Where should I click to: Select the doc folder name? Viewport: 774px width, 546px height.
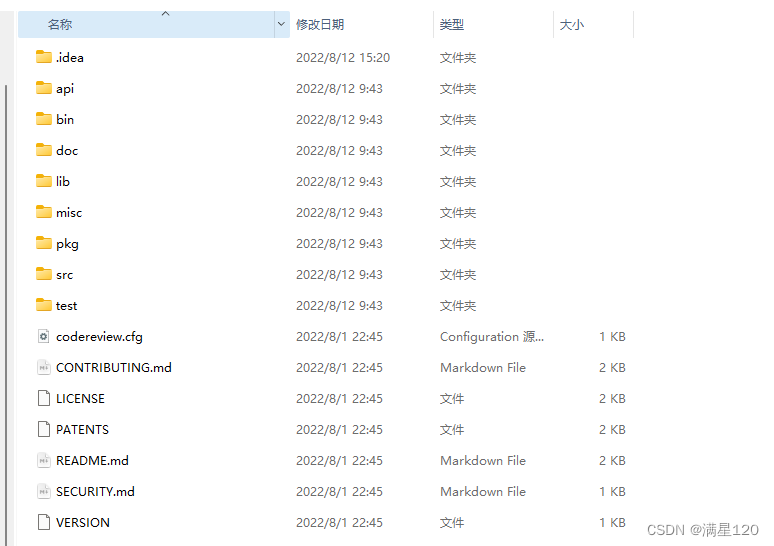pyautogui.click(x=67, y=151)
